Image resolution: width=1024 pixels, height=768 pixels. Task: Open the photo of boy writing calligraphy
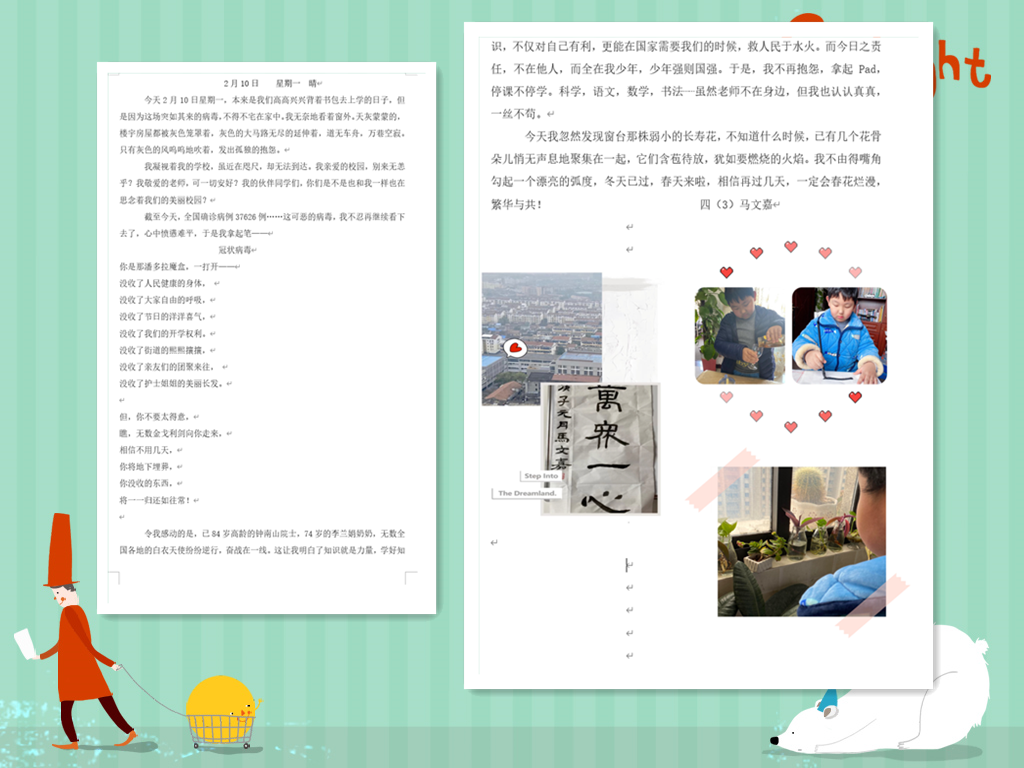click(x=839, y=336)
